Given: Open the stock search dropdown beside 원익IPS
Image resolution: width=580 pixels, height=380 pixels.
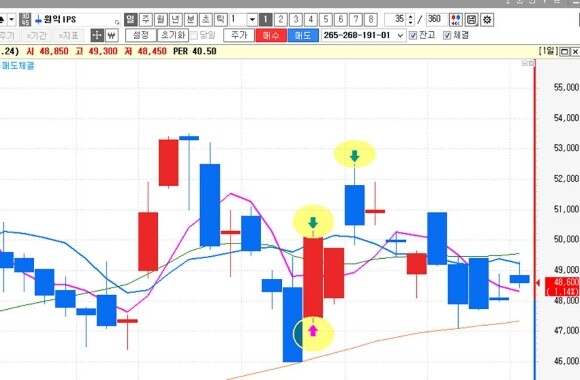Looking at the screenshot, I should [x=117, y=22].
